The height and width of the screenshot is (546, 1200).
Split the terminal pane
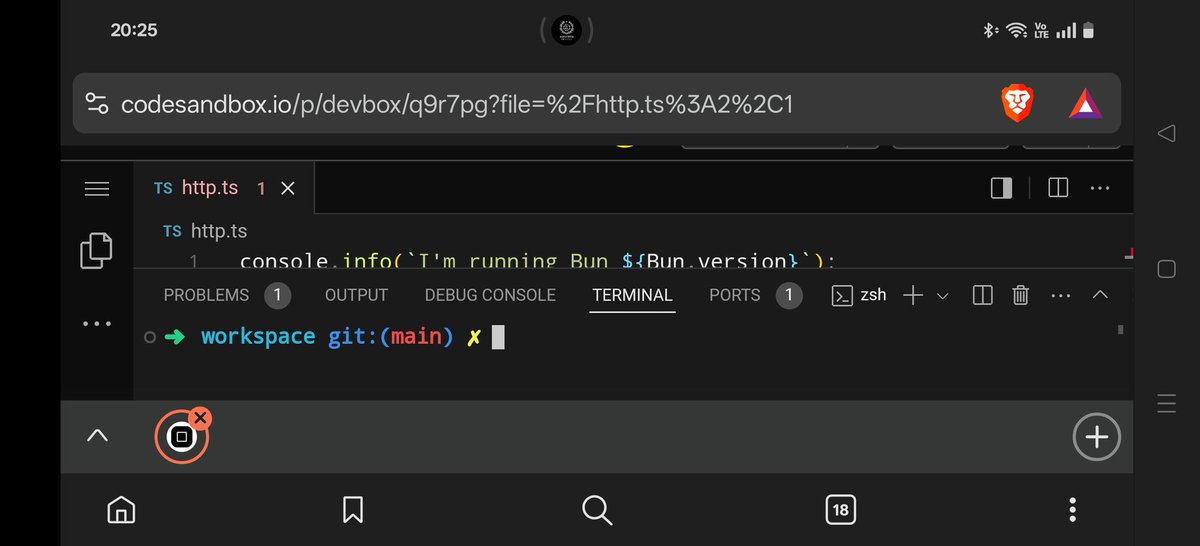(x=983, y=295)
